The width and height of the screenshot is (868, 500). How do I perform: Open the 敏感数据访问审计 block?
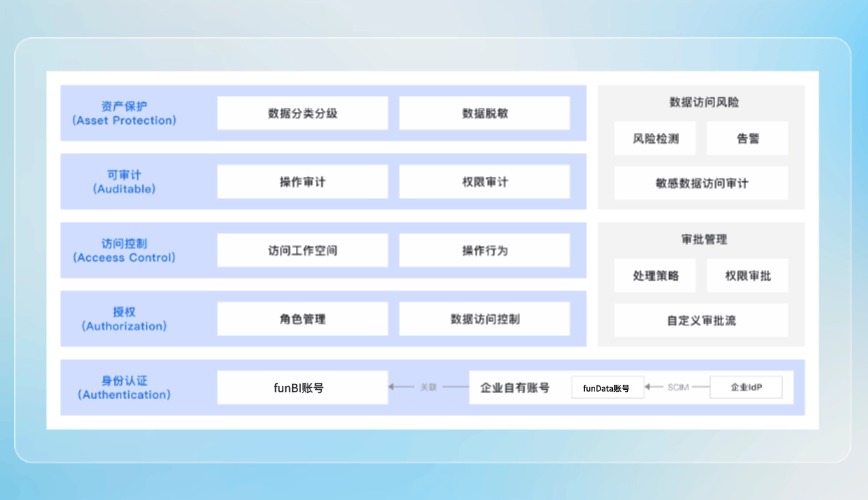pyautogui.click(x=701, y=183)
